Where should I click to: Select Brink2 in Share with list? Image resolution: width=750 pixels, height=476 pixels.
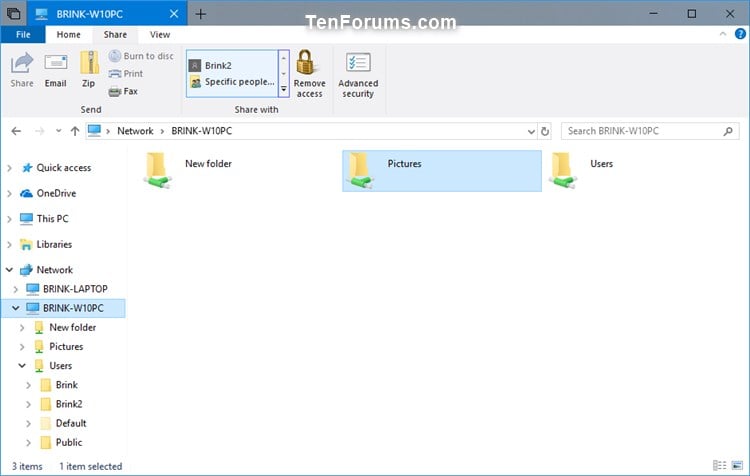tap(232, 66)
